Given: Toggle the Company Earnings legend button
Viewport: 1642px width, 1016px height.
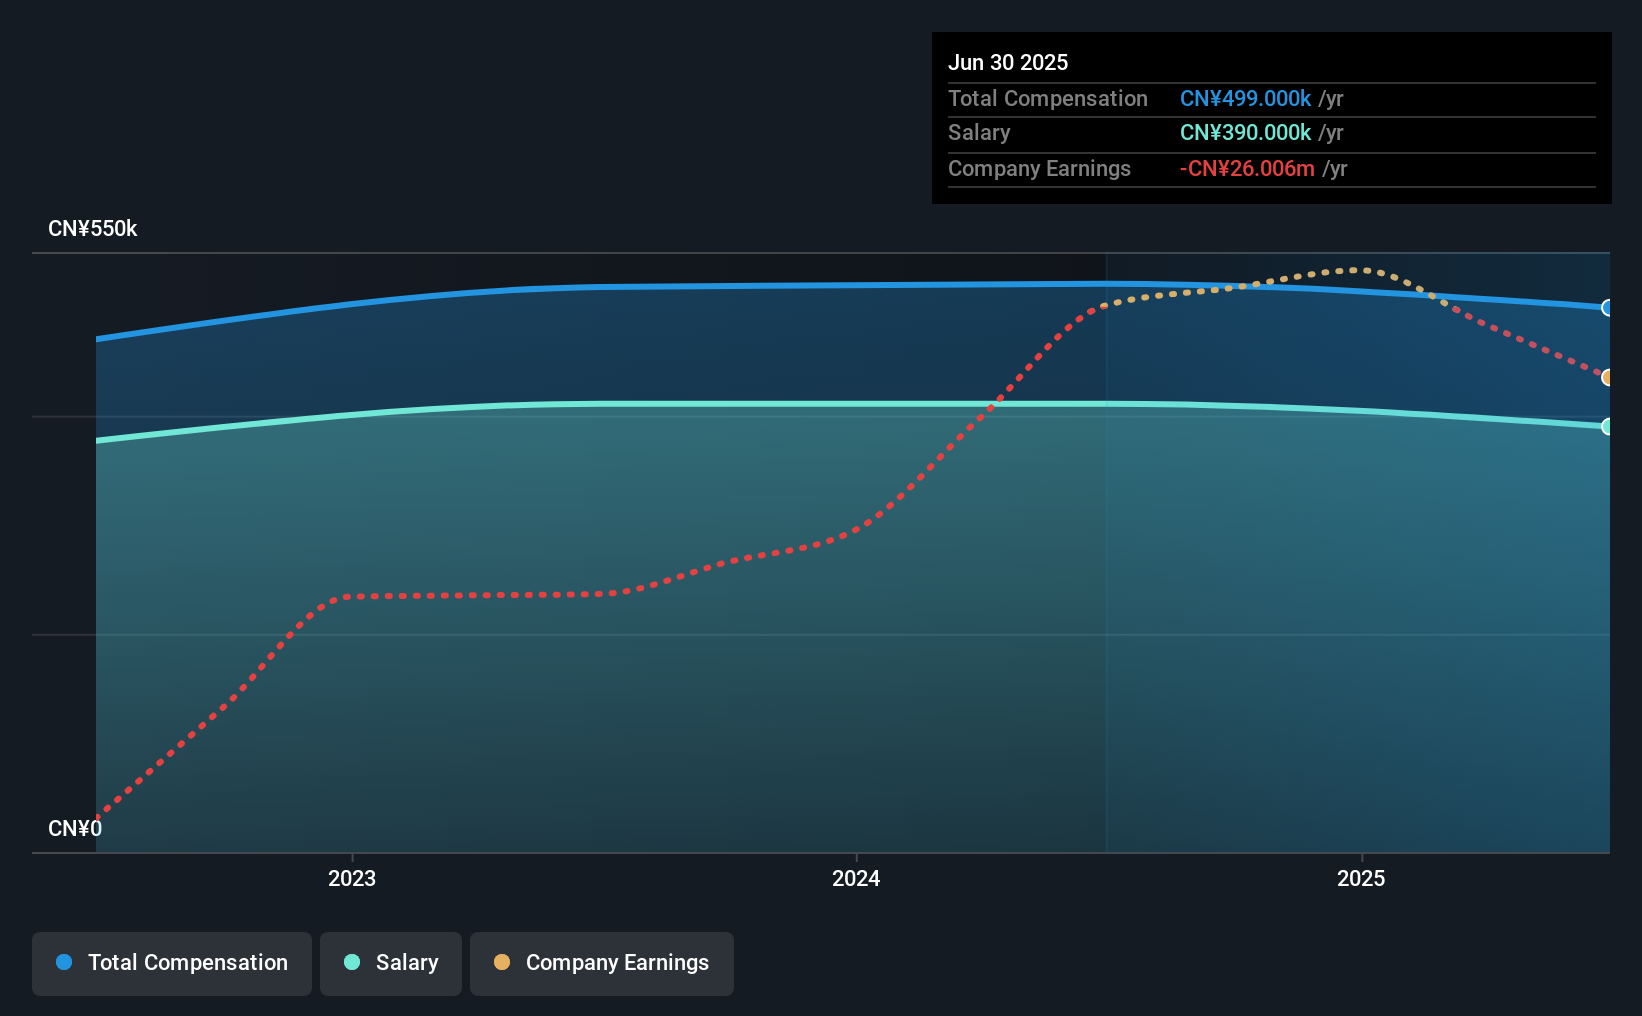Looking at the screenshot, I should pos(602,963).
